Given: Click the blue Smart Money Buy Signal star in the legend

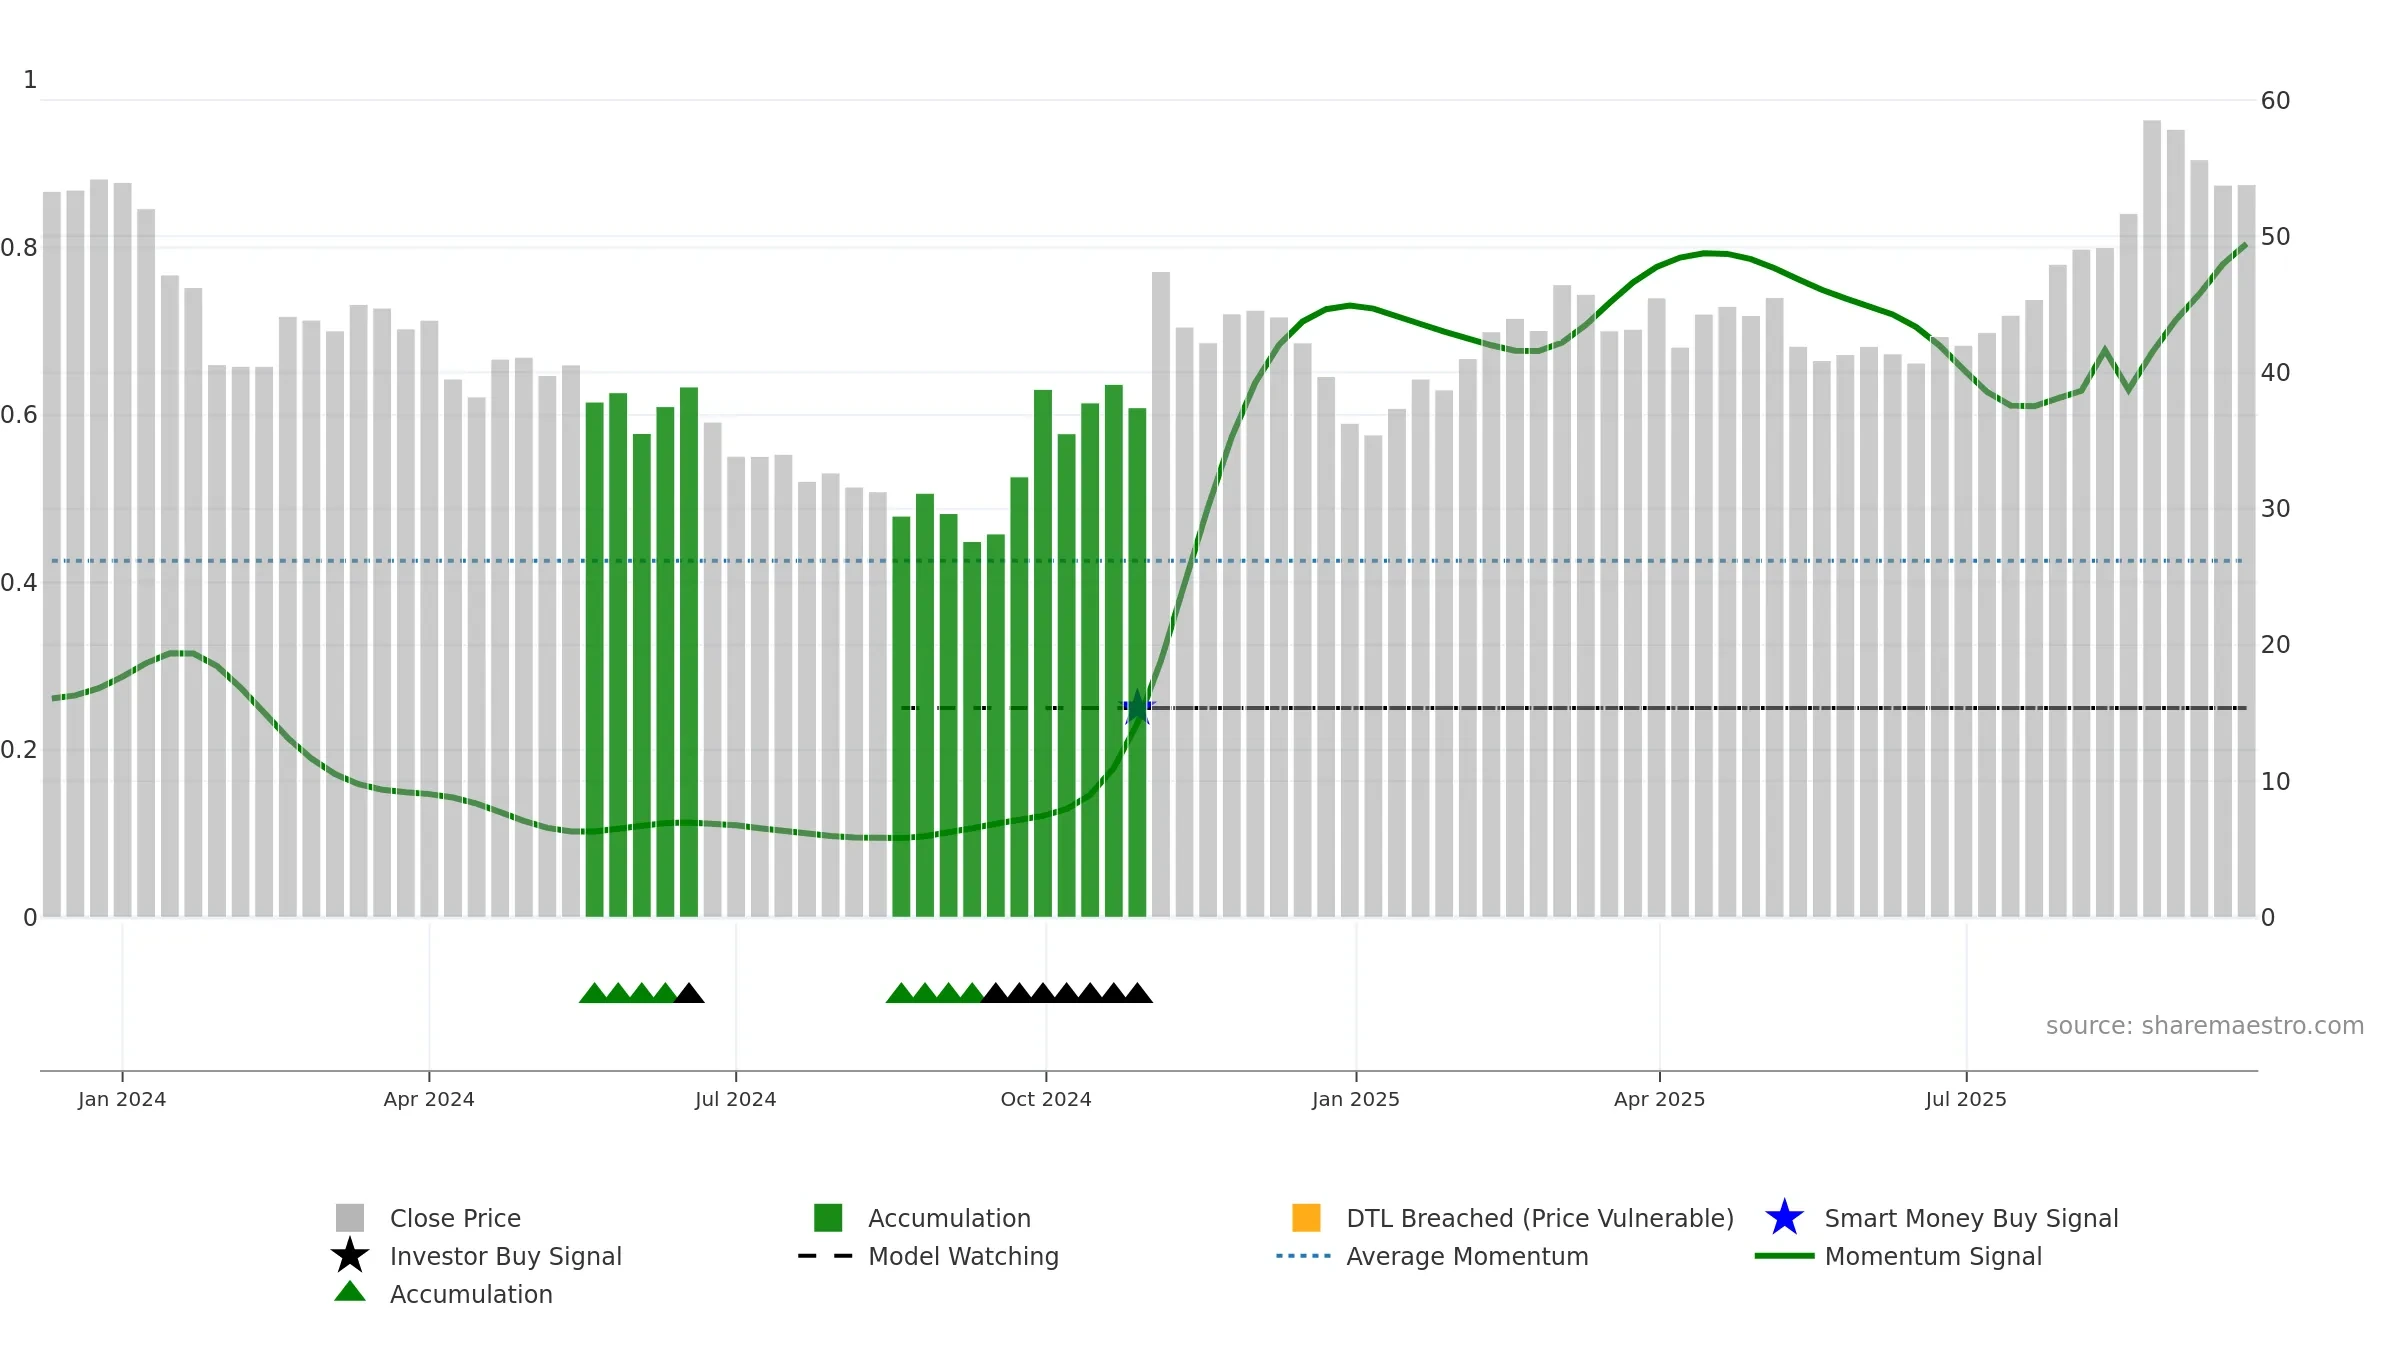Looking at the screenshot, I should click(1784, 1218).
